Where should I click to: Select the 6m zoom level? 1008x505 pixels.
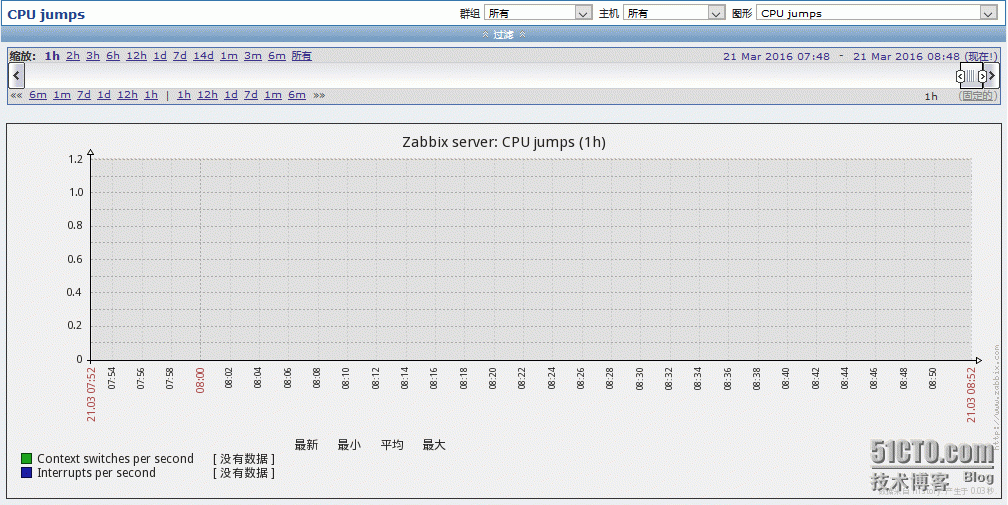click(277, 56)
